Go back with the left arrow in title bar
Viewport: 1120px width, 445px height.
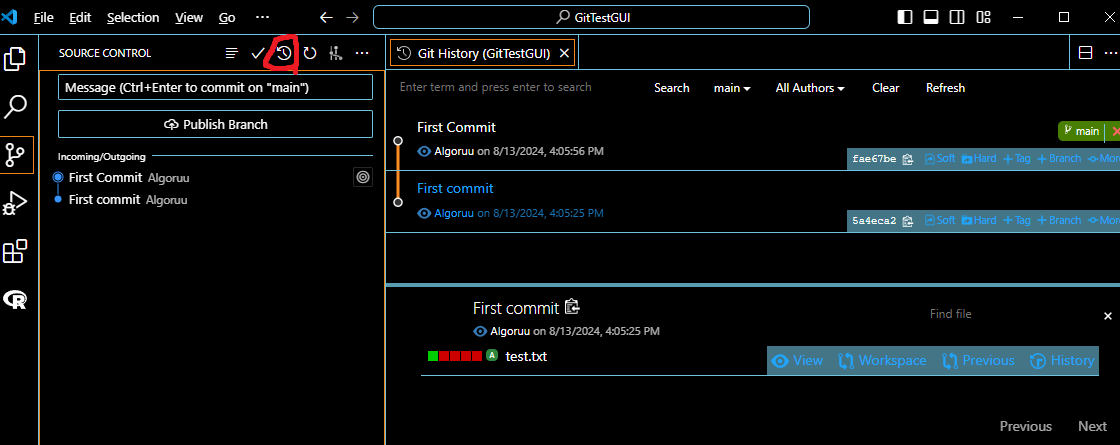pyautogui.click(x=326, y=17)
